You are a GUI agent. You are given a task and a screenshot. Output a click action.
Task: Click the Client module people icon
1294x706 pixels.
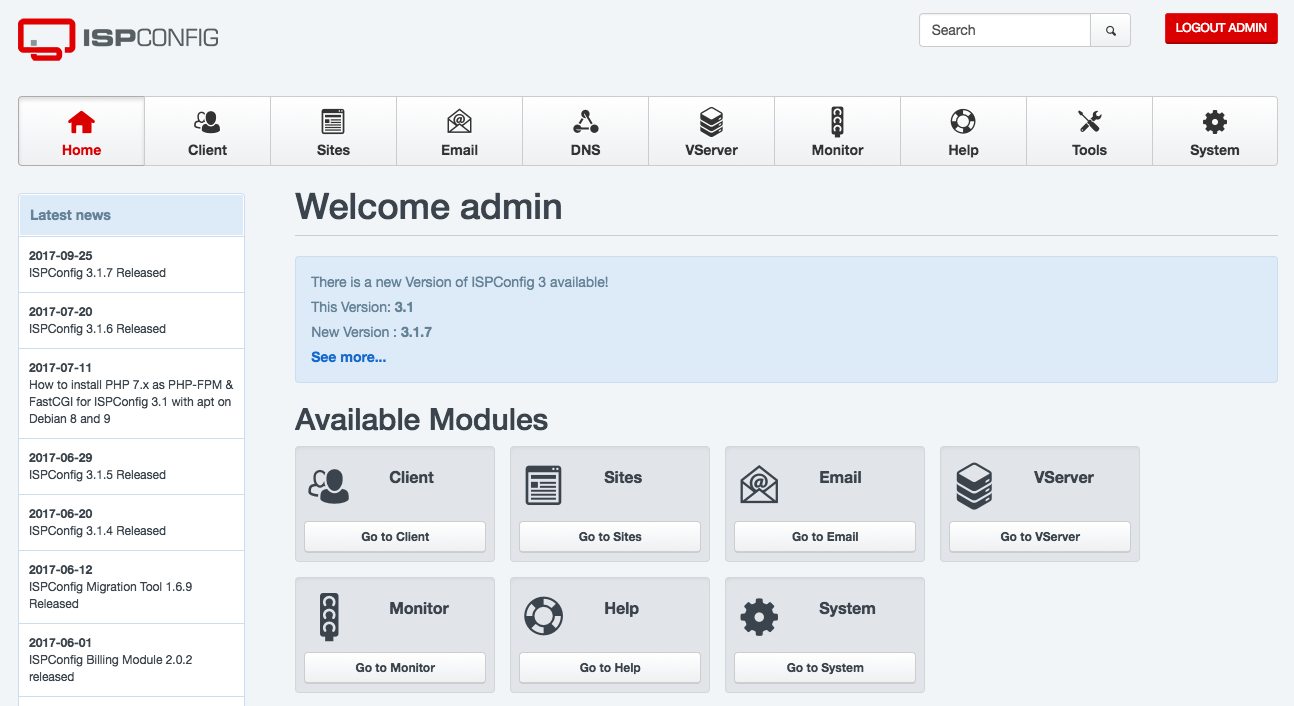[329, 485]
